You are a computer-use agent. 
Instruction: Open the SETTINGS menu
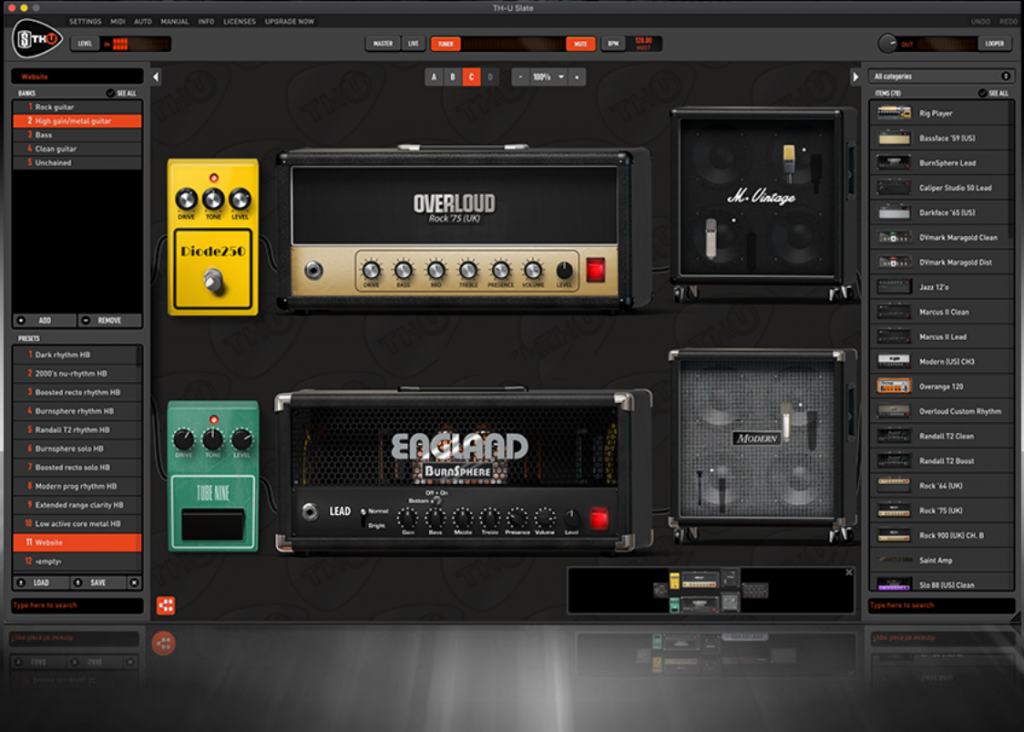click(x=85, y=22)
